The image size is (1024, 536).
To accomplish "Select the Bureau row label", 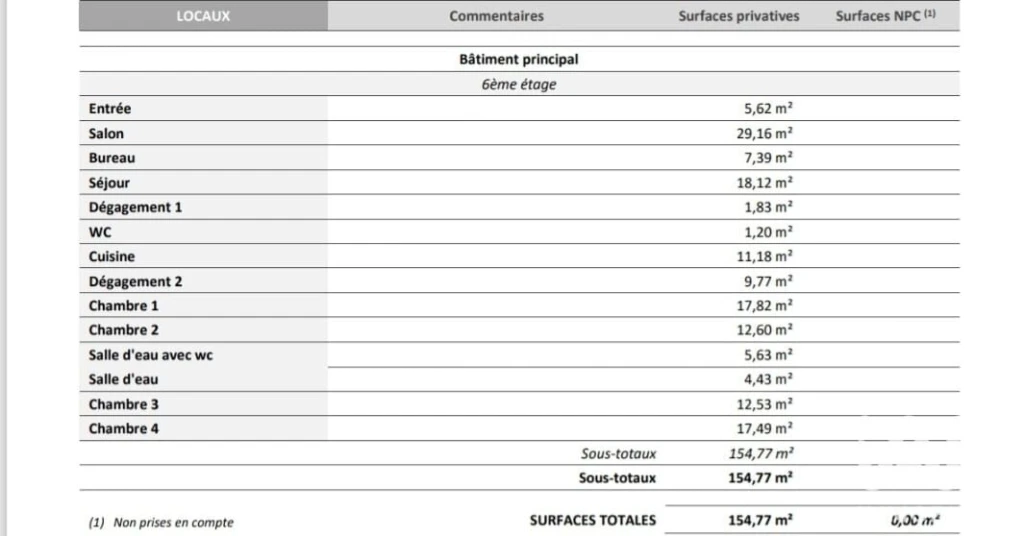I will click(x=112, y=158).
